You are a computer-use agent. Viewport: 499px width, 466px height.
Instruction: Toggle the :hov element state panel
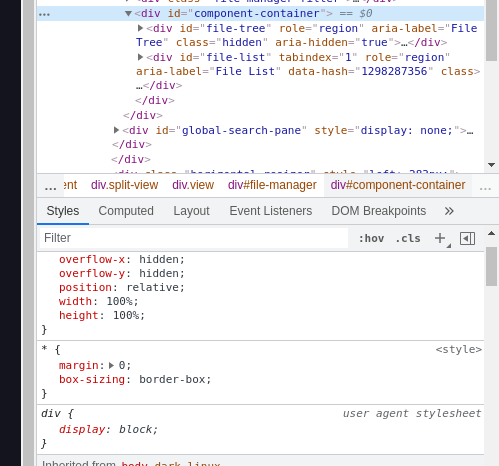pos(371,238)
